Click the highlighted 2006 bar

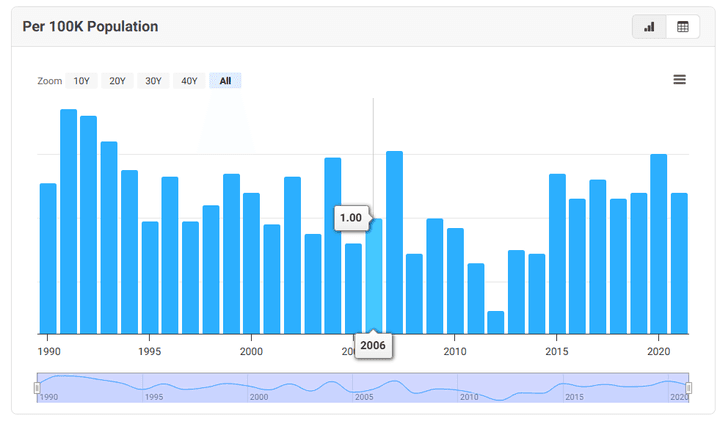click(374, 280)
